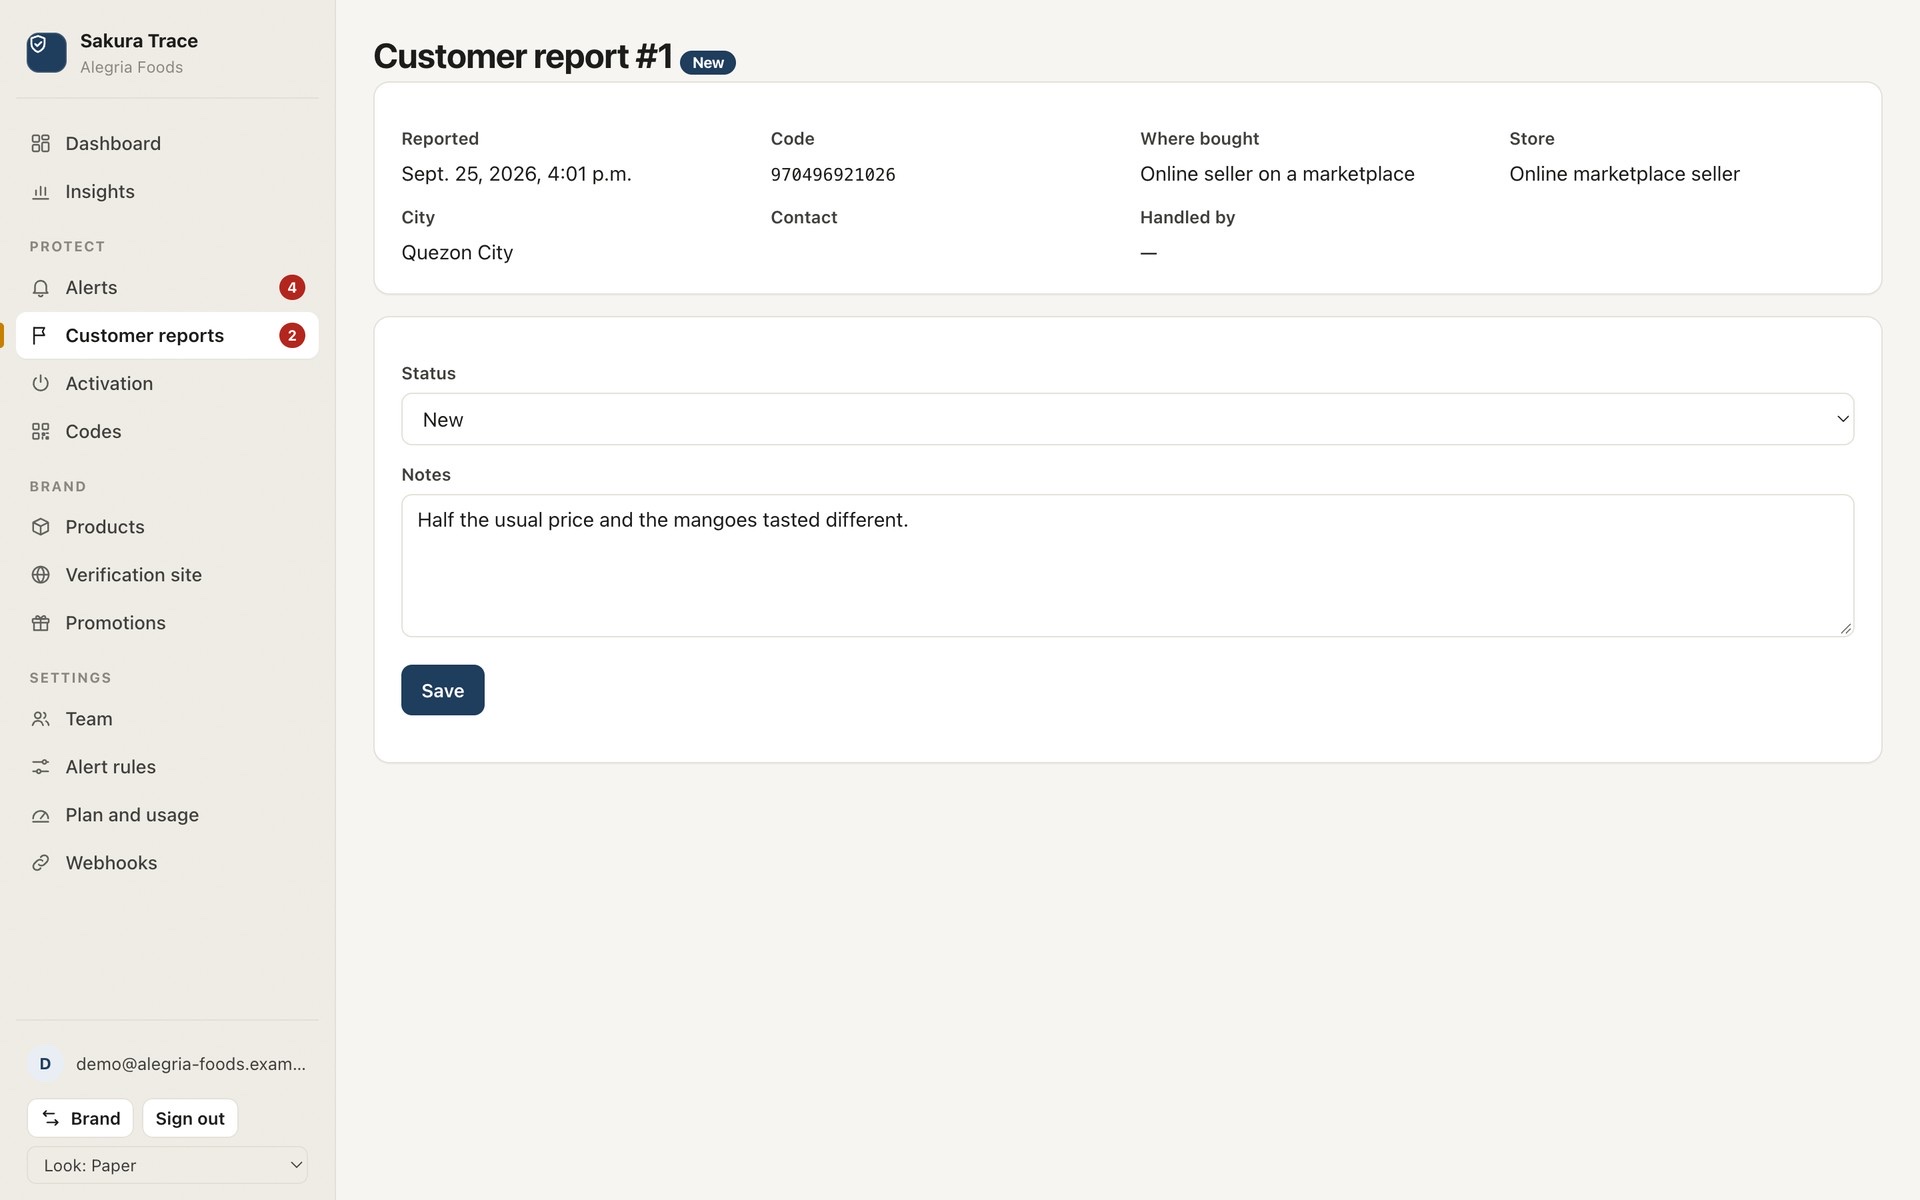Open Promotions in the sidebar
The height and width of the screenshot is (1200, 1920).
167,622
